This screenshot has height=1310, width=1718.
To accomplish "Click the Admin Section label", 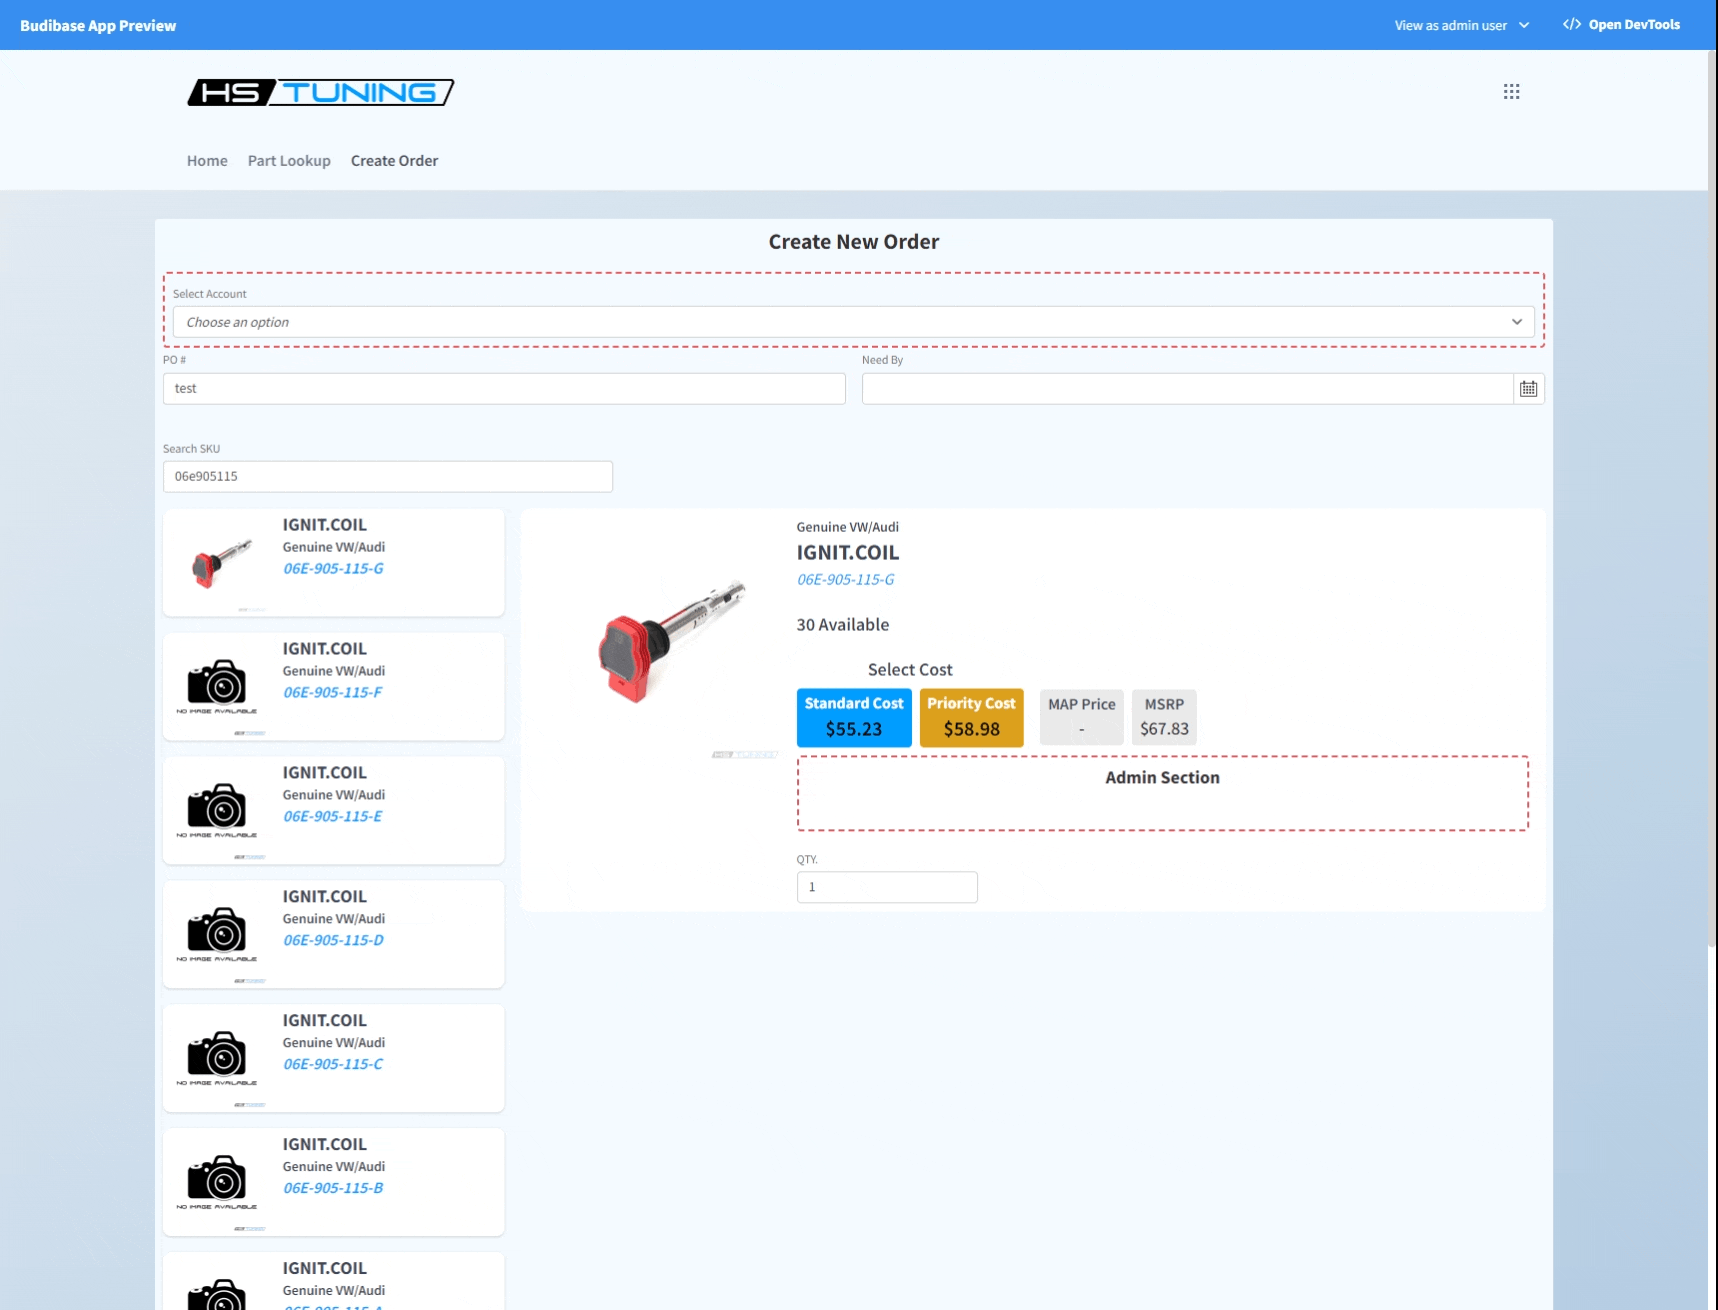I will click(1162, 778).
